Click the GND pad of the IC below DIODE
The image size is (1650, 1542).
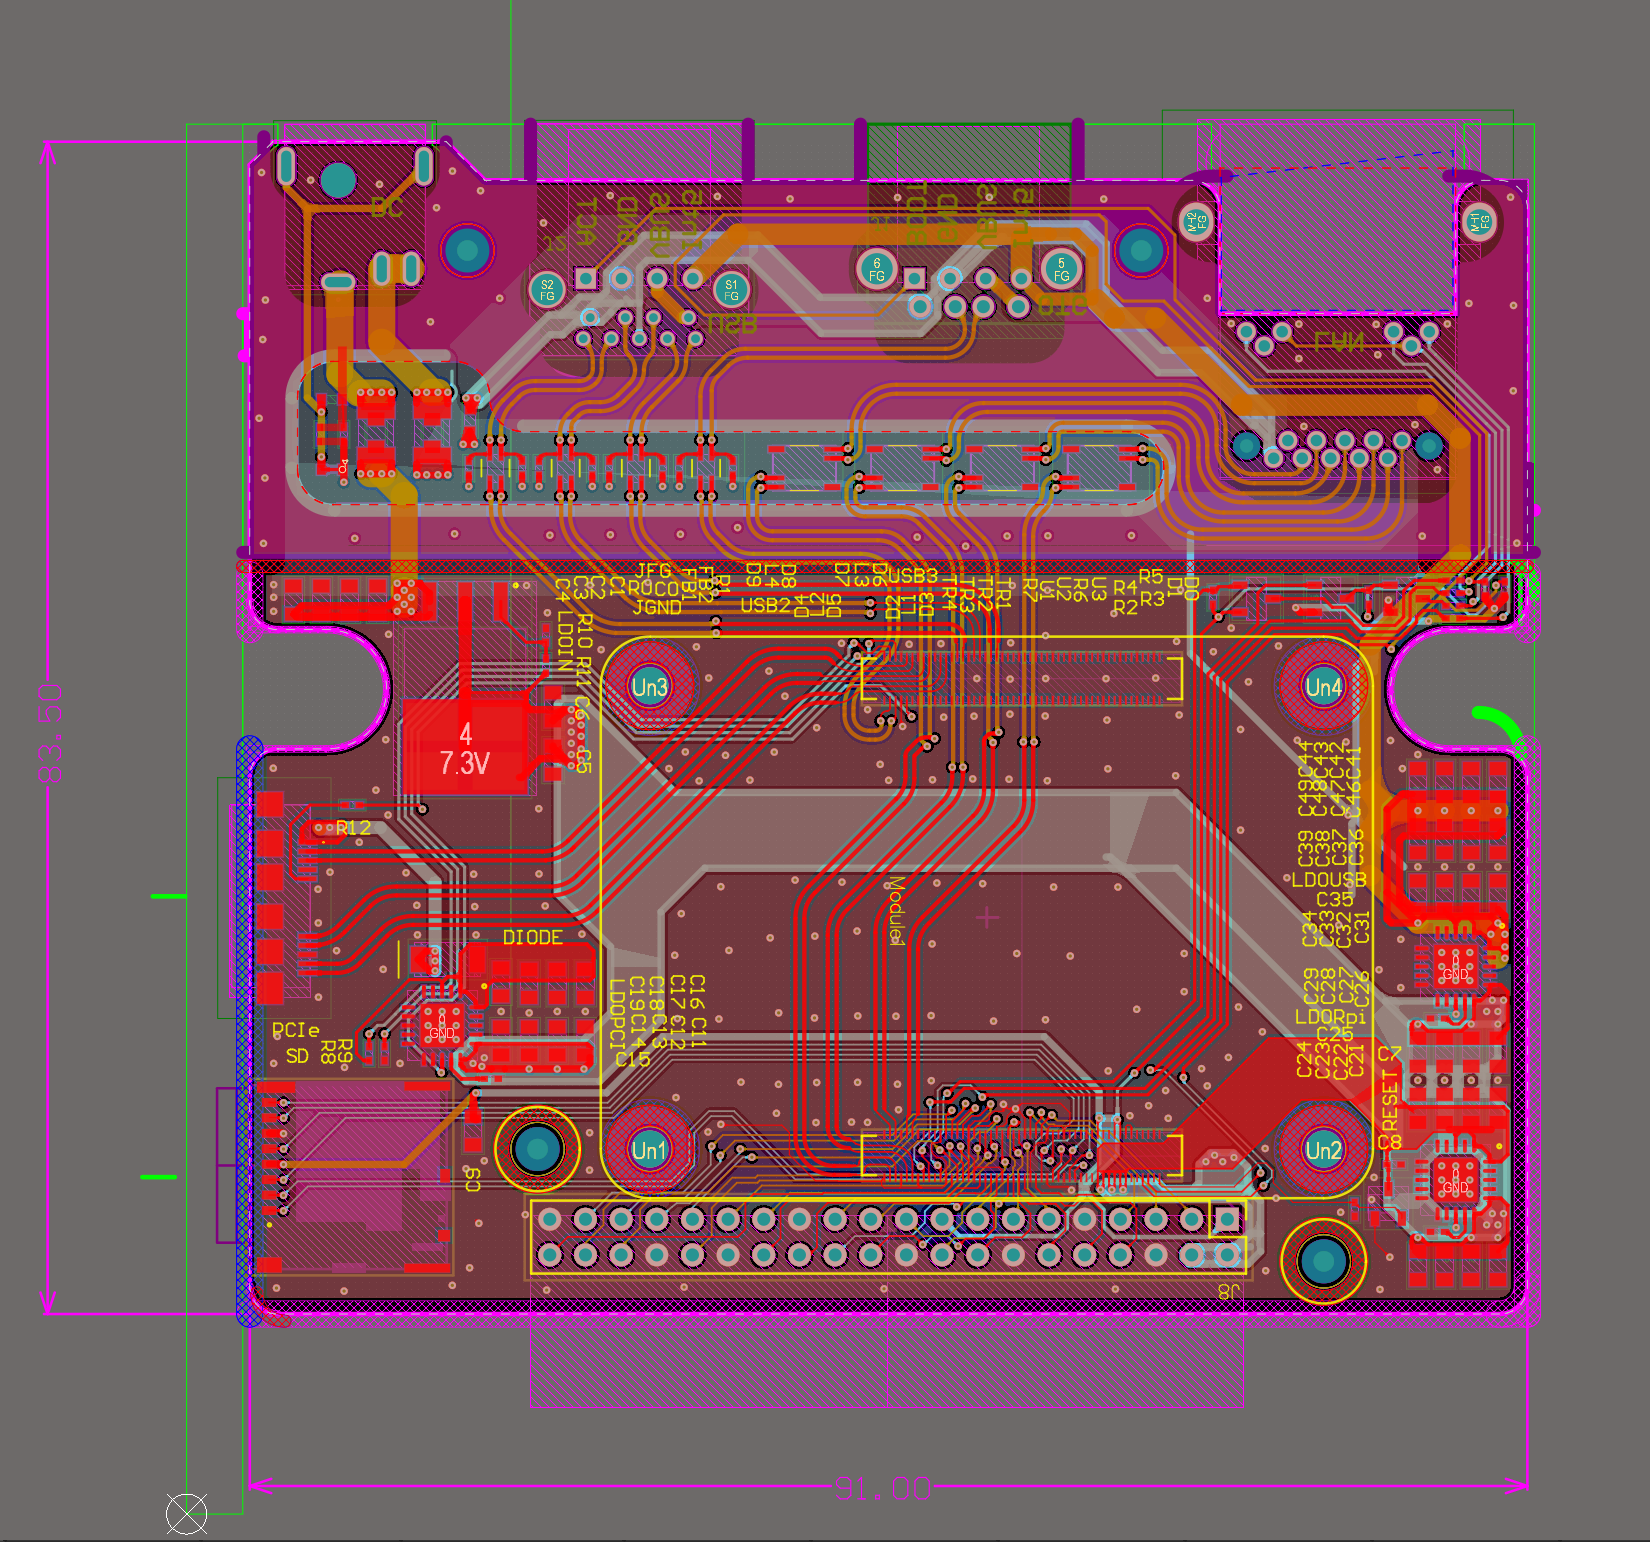441,1024
